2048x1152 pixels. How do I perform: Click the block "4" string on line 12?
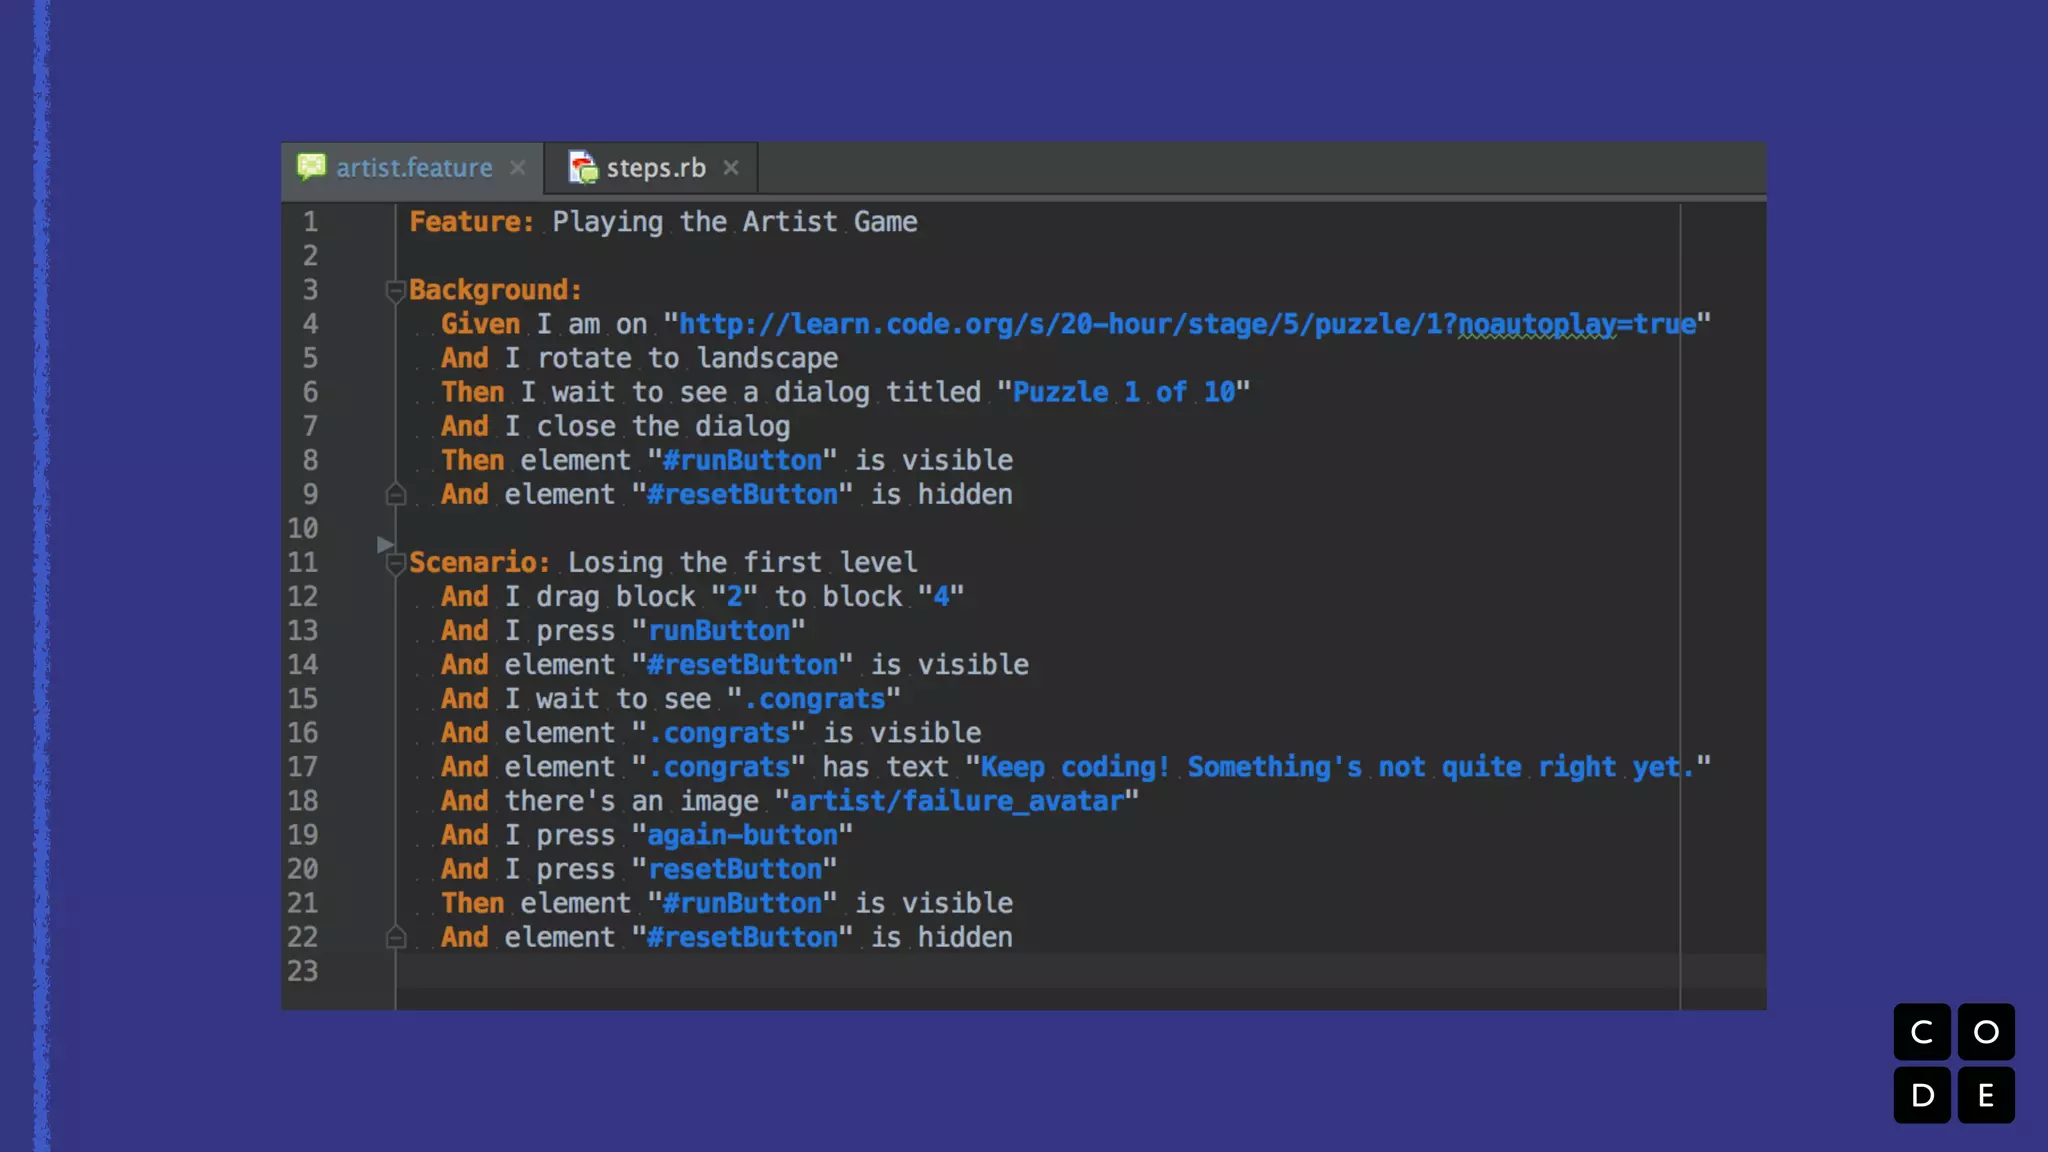coord(941,597)
